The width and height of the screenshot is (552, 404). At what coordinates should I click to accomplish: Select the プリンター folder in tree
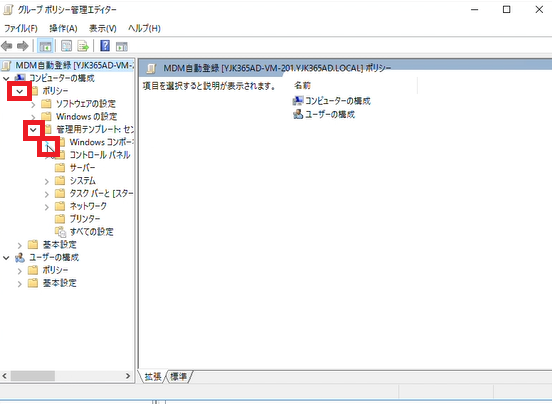(77, 219)
